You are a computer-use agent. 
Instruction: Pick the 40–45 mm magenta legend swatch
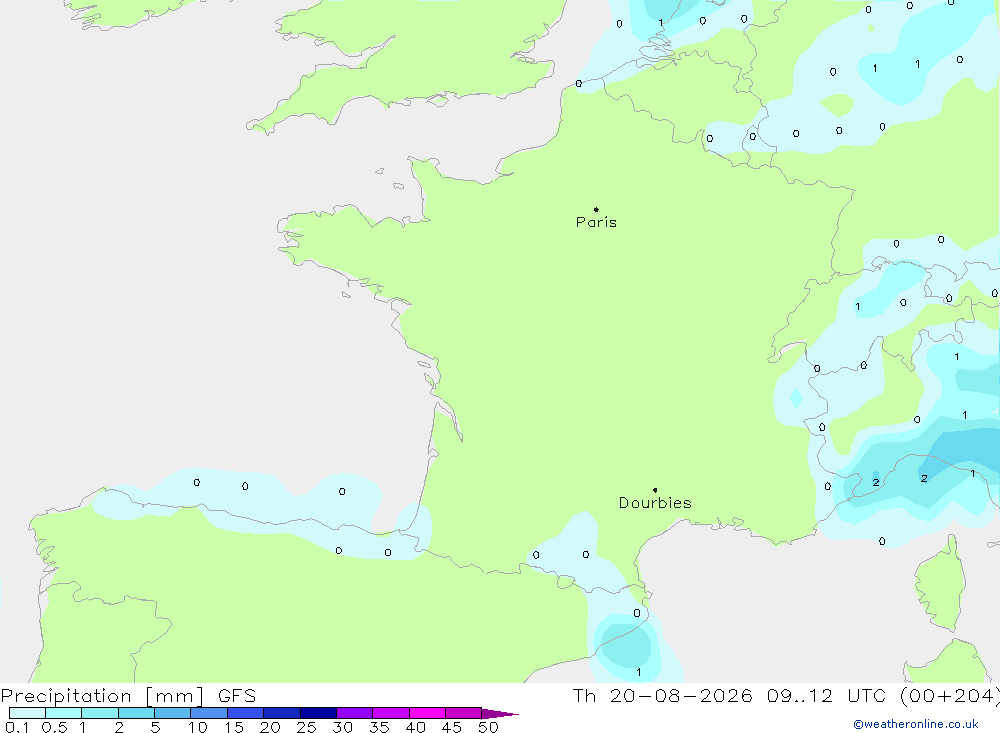click(x=427, y=713)
